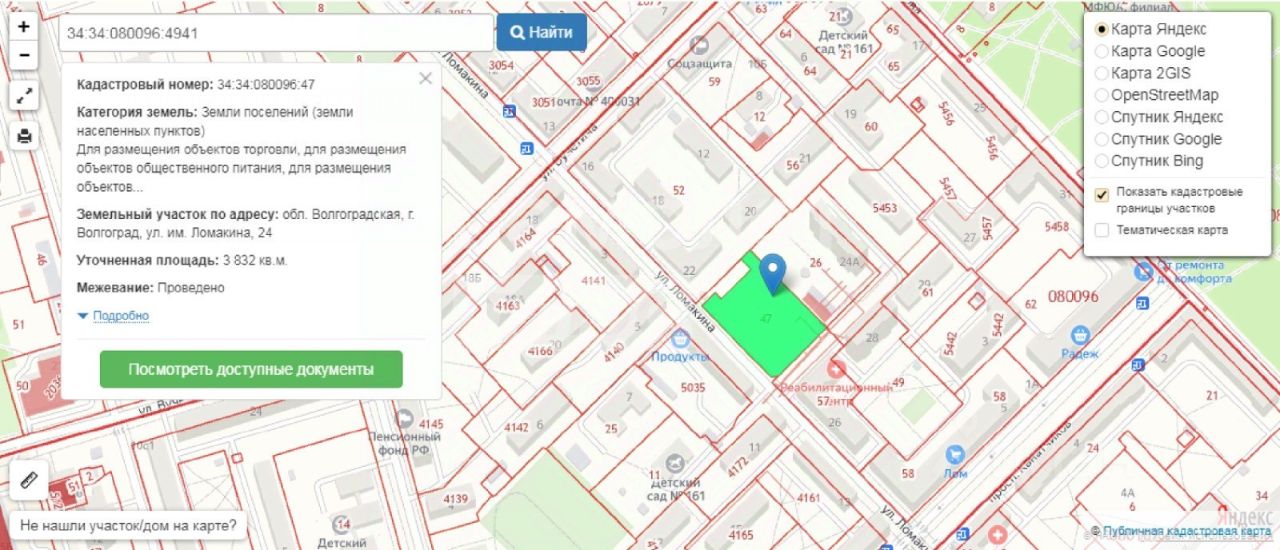Click the ул. Ломакина street label
Image resolution: width=1280 pixels, height=550 pixels.
click(687, 300)
